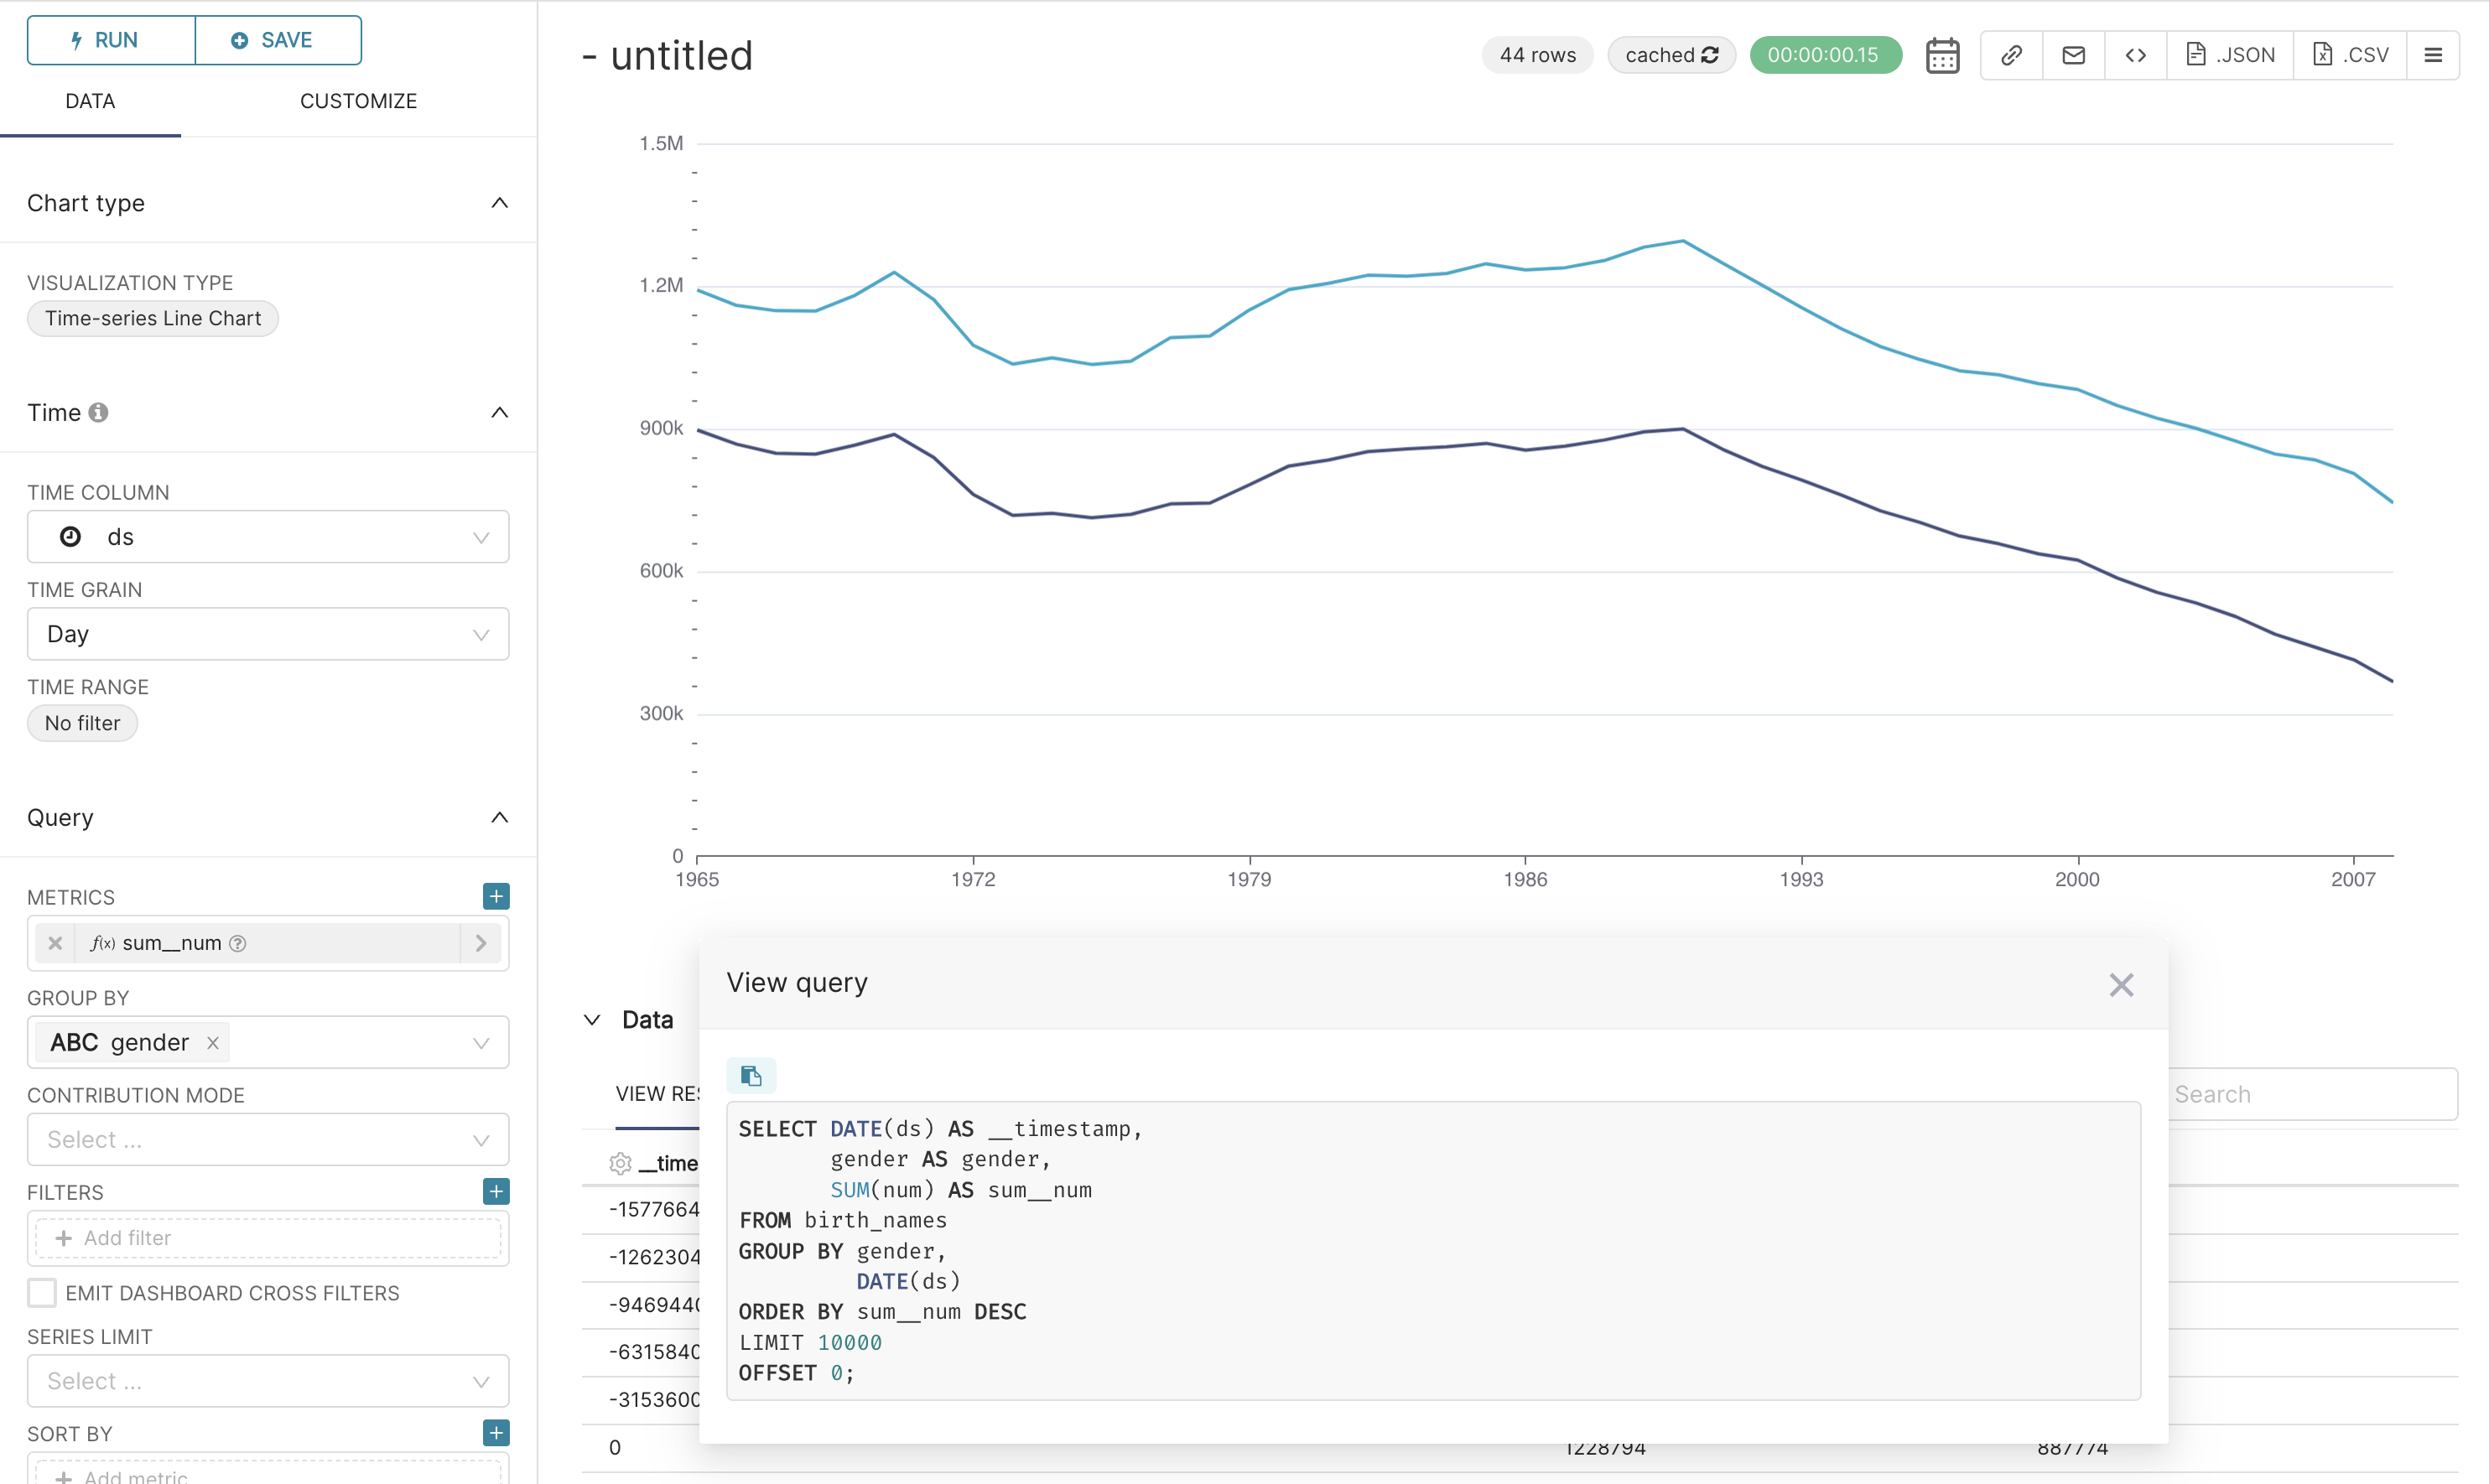The image size is (2489, 1484).
Task: Copy the SQL query to clipboard
Action: (751, 1075)
